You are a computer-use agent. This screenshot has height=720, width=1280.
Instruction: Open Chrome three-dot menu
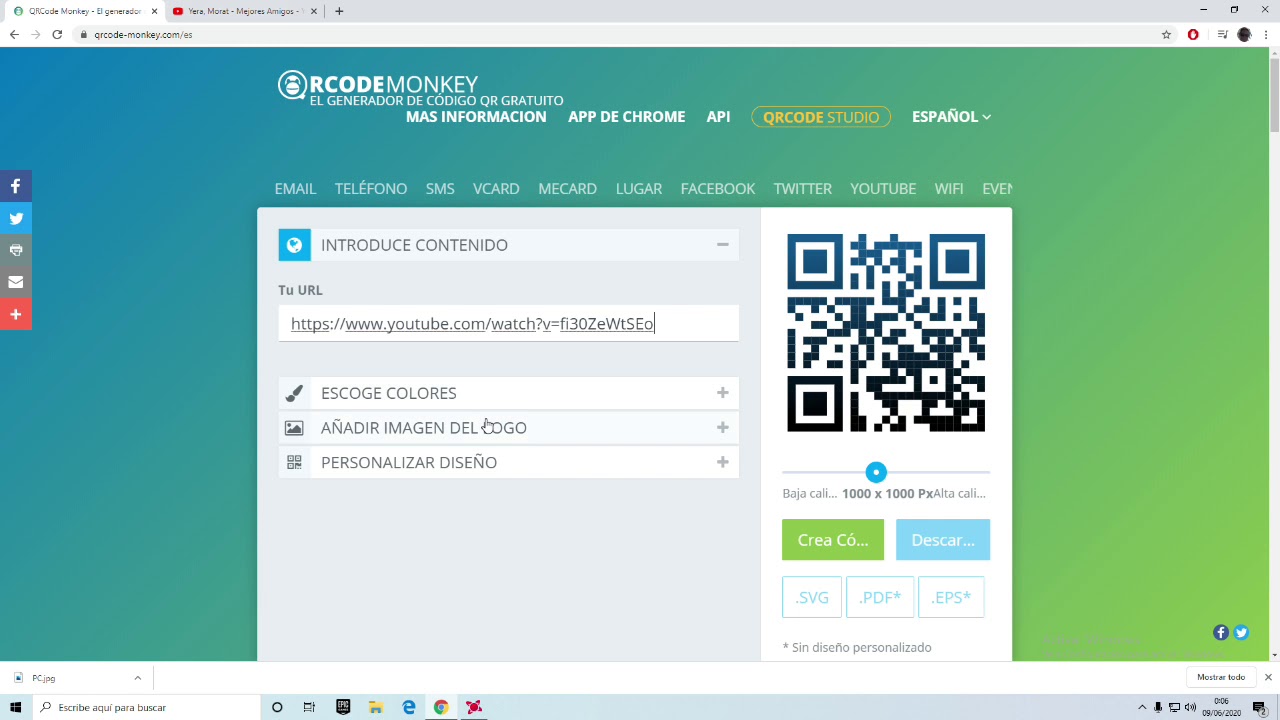point(1266,34)
